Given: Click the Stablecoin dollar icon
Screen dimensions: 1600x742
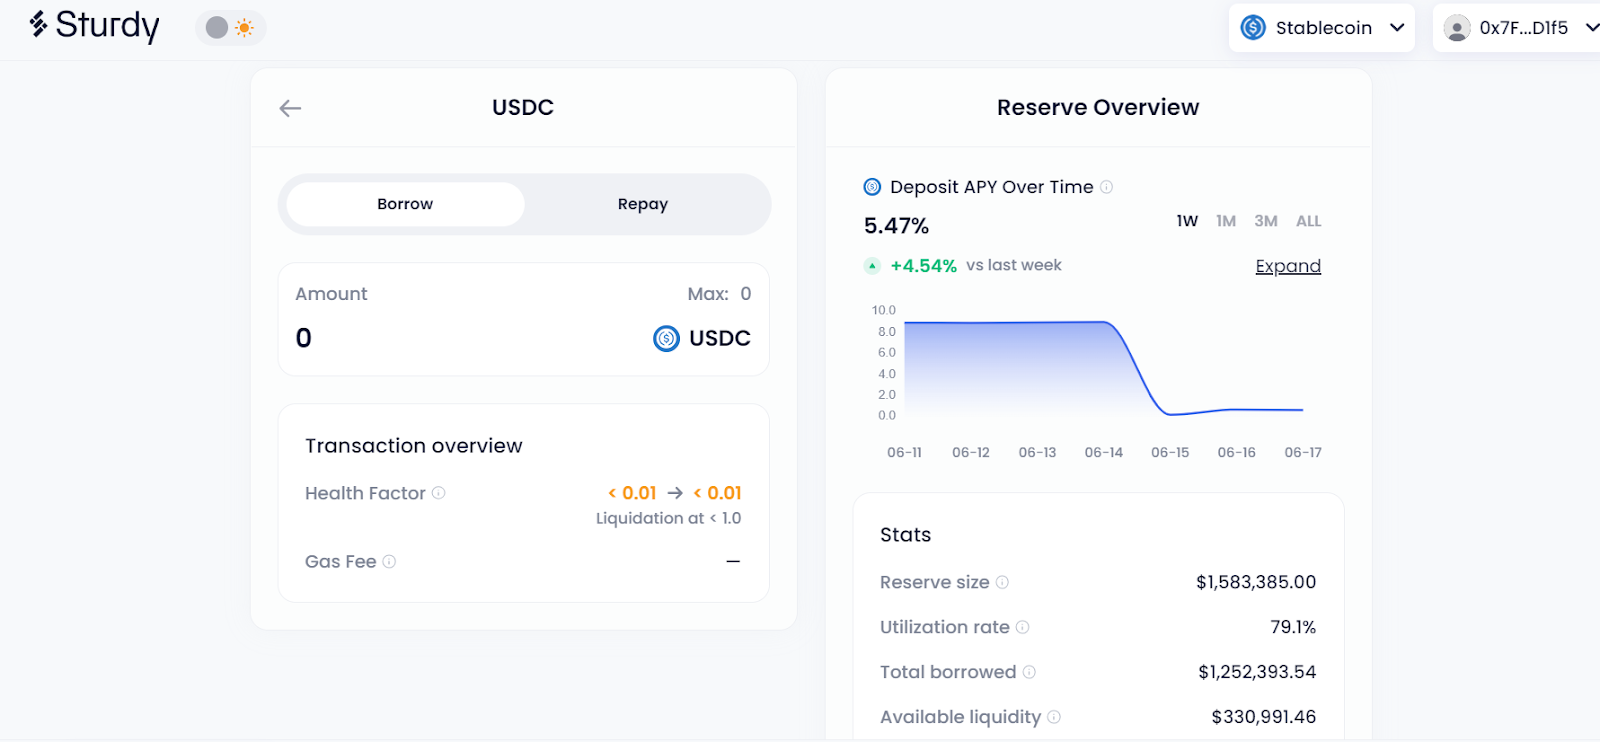Looking at the screenshot, I should click(1253, 28).
